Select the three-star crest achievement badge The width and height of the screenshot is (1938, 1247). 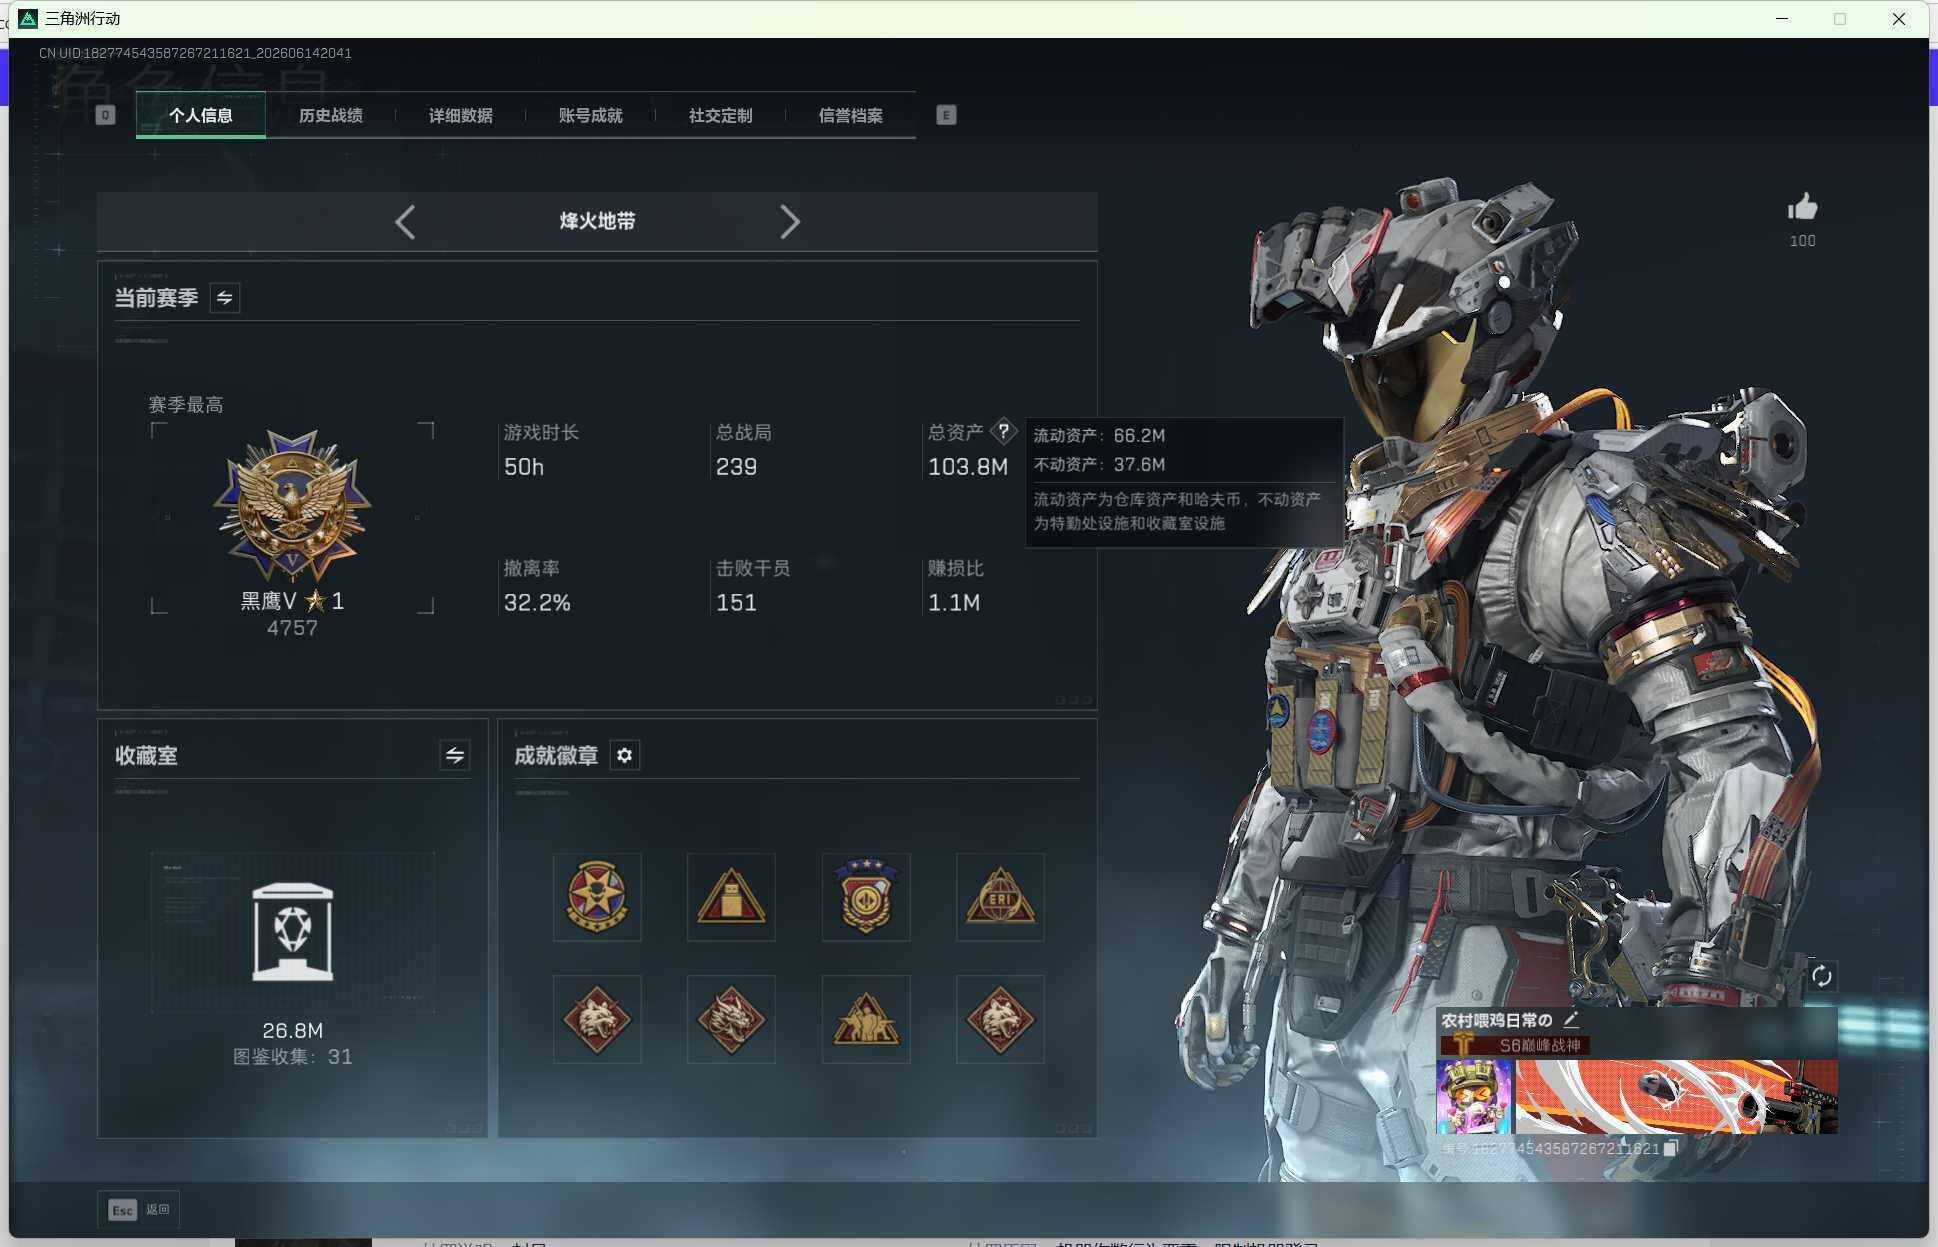pyautogui.click(x=866, y=897)
